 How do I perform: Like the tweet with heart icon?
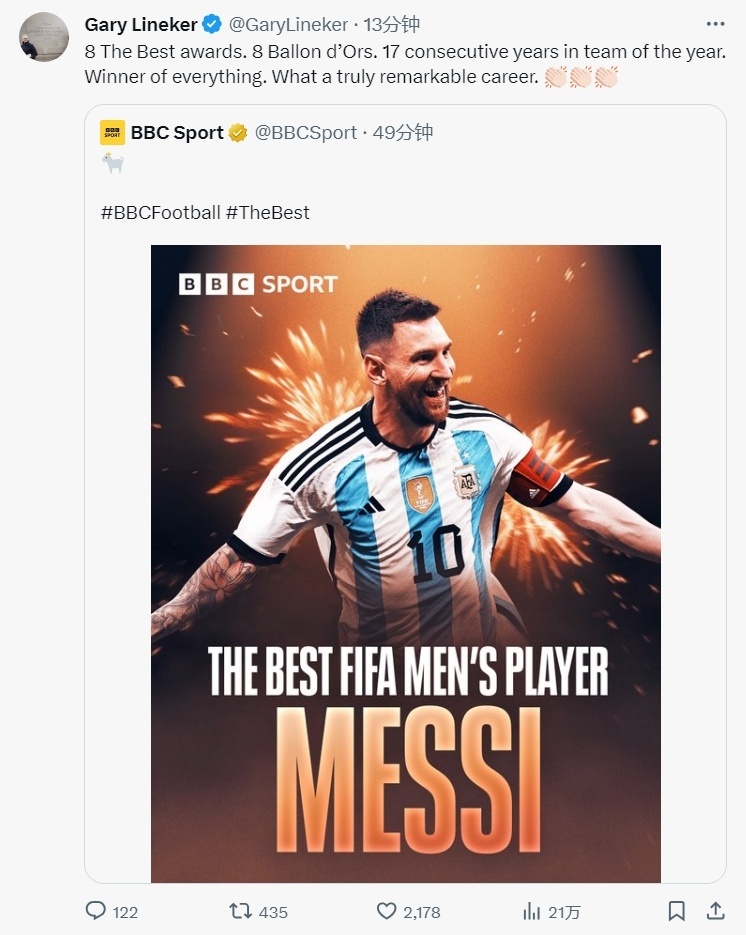pyautogui.click(x=387, y=911)
